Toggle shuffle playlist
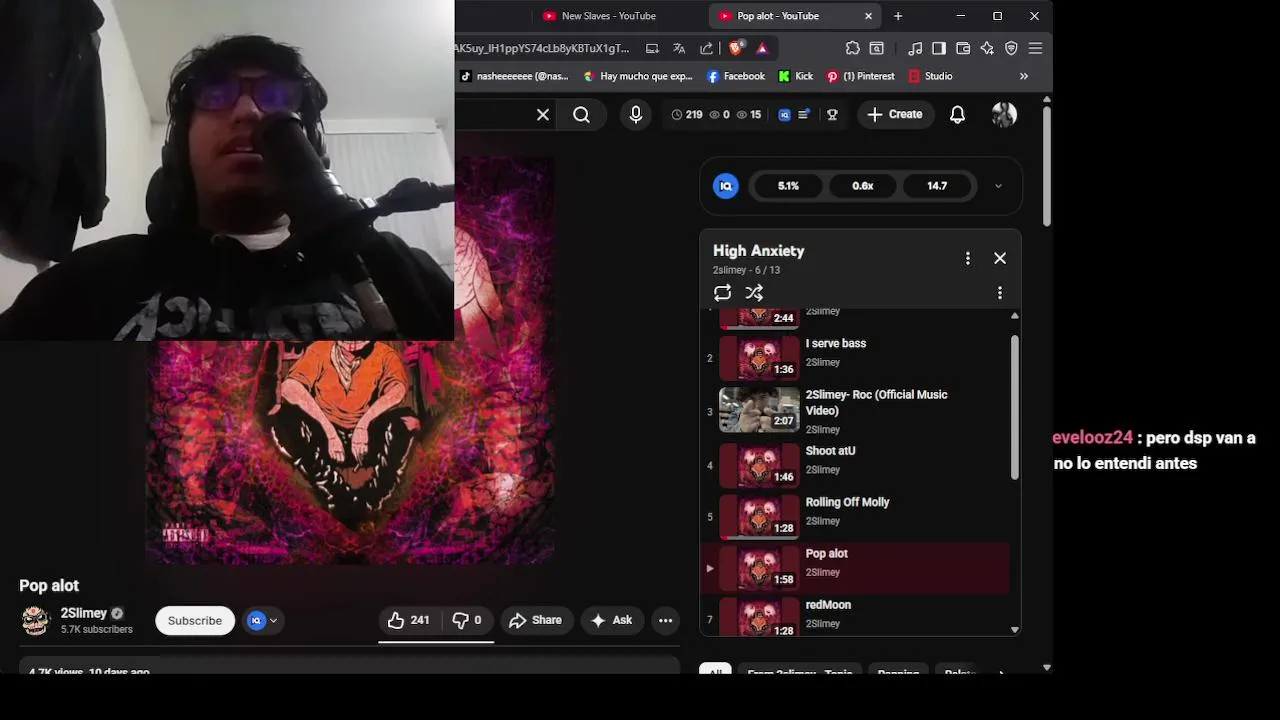The height and width of the screenshot is (720, 1280). [x=754, y=293]
